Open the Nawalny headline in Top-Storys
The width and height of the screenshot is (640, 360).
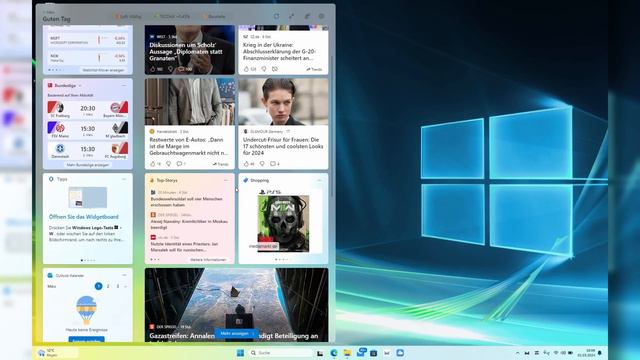189,224
